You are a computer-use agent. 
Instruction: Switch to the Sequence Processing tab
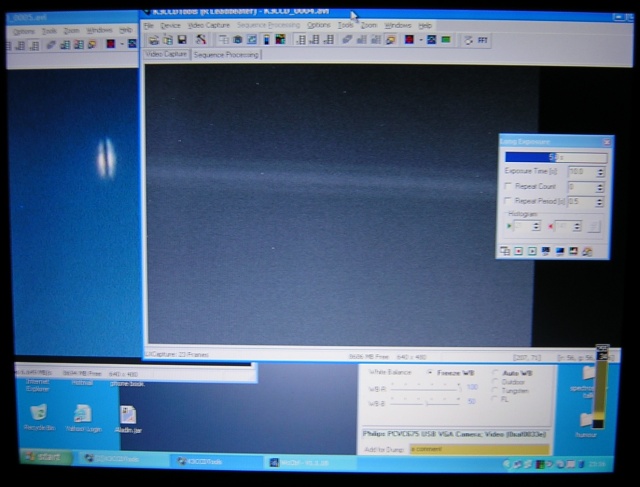pyautogui.click(x=226, y=55)
